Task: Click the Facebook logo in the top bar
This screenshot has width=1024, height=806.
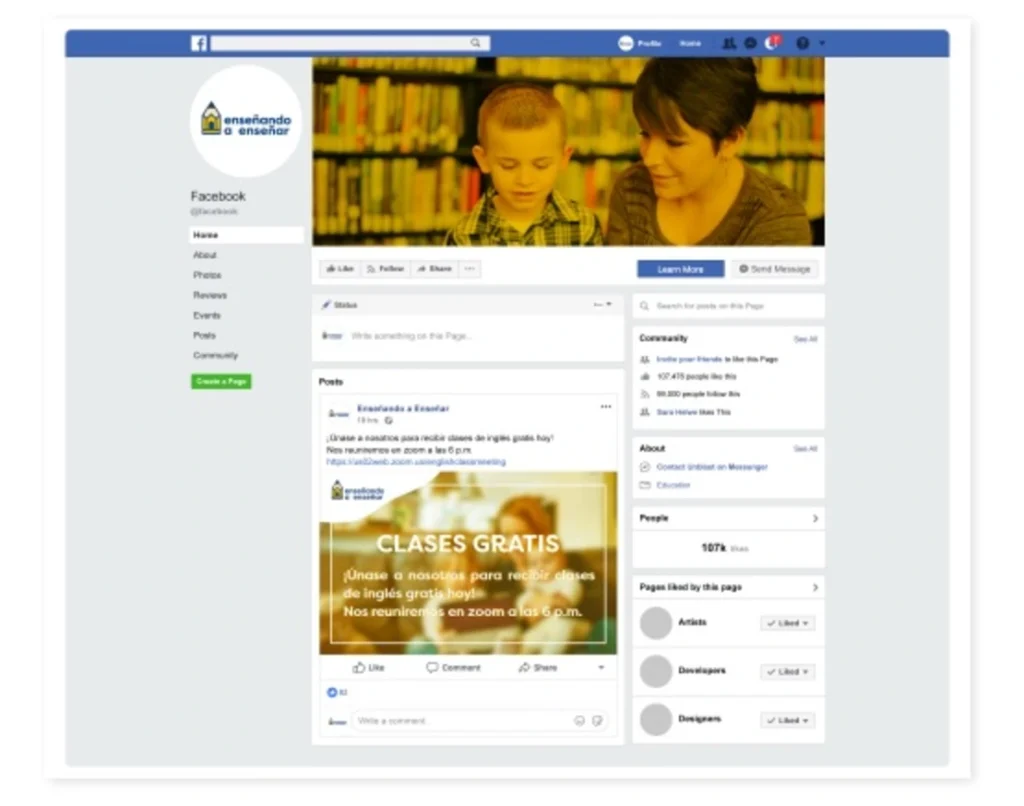Action: [199, 43]
